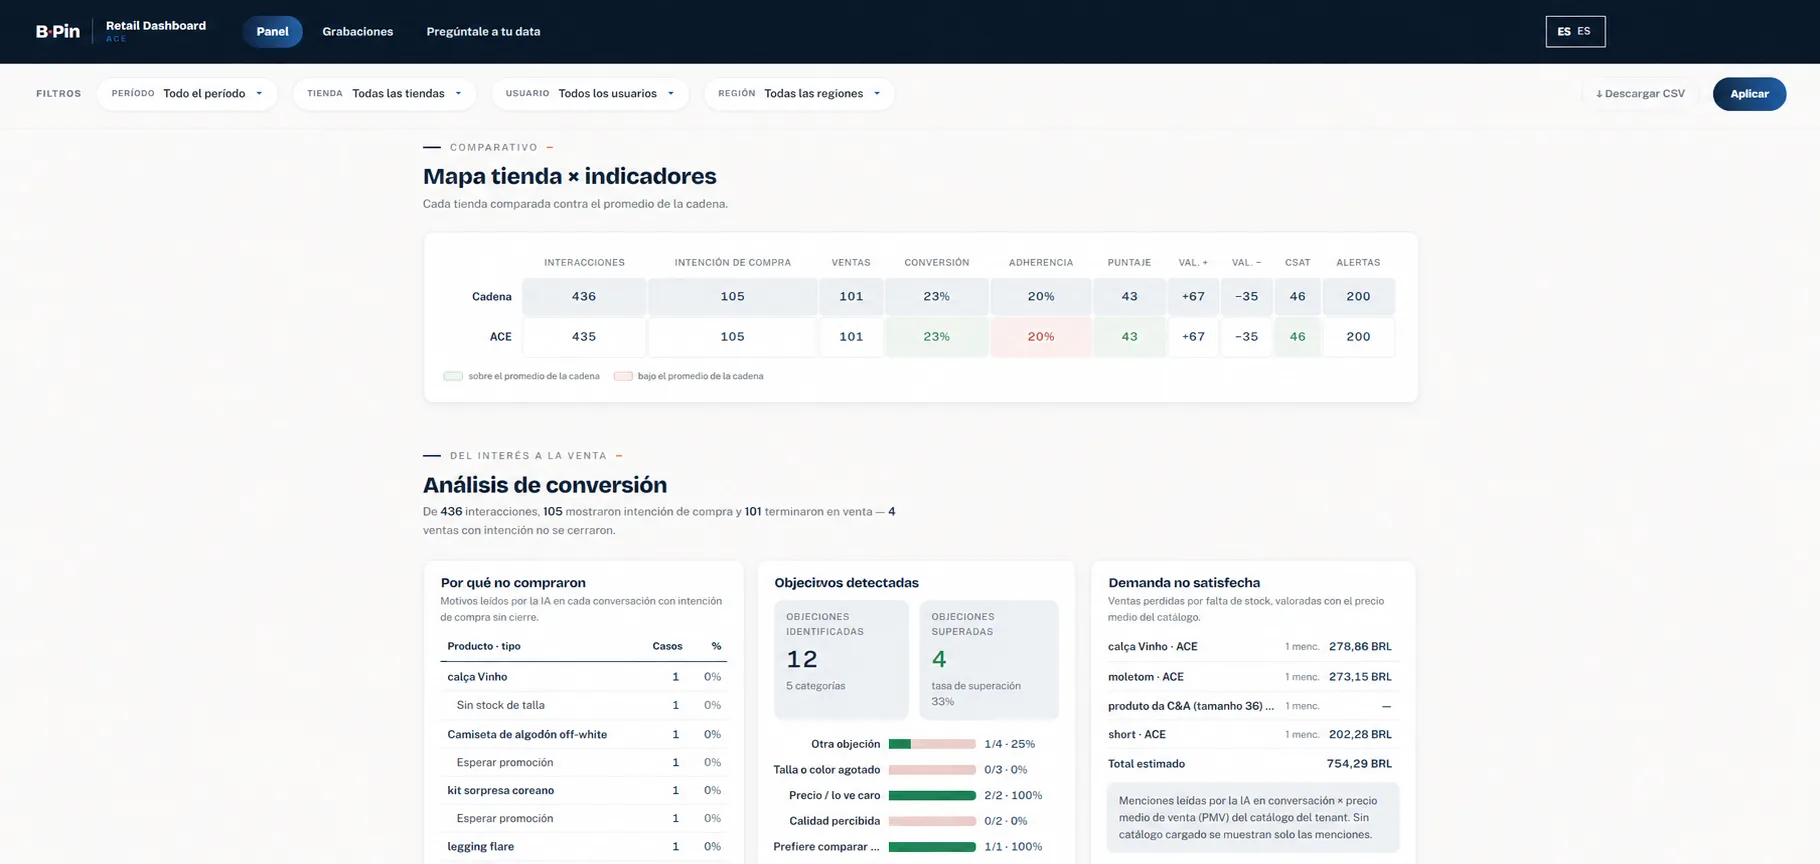Click the Calidad percibida bar
Image resolution: width=1820 pixels, height=864 pixels.
(x=932, y=821)
